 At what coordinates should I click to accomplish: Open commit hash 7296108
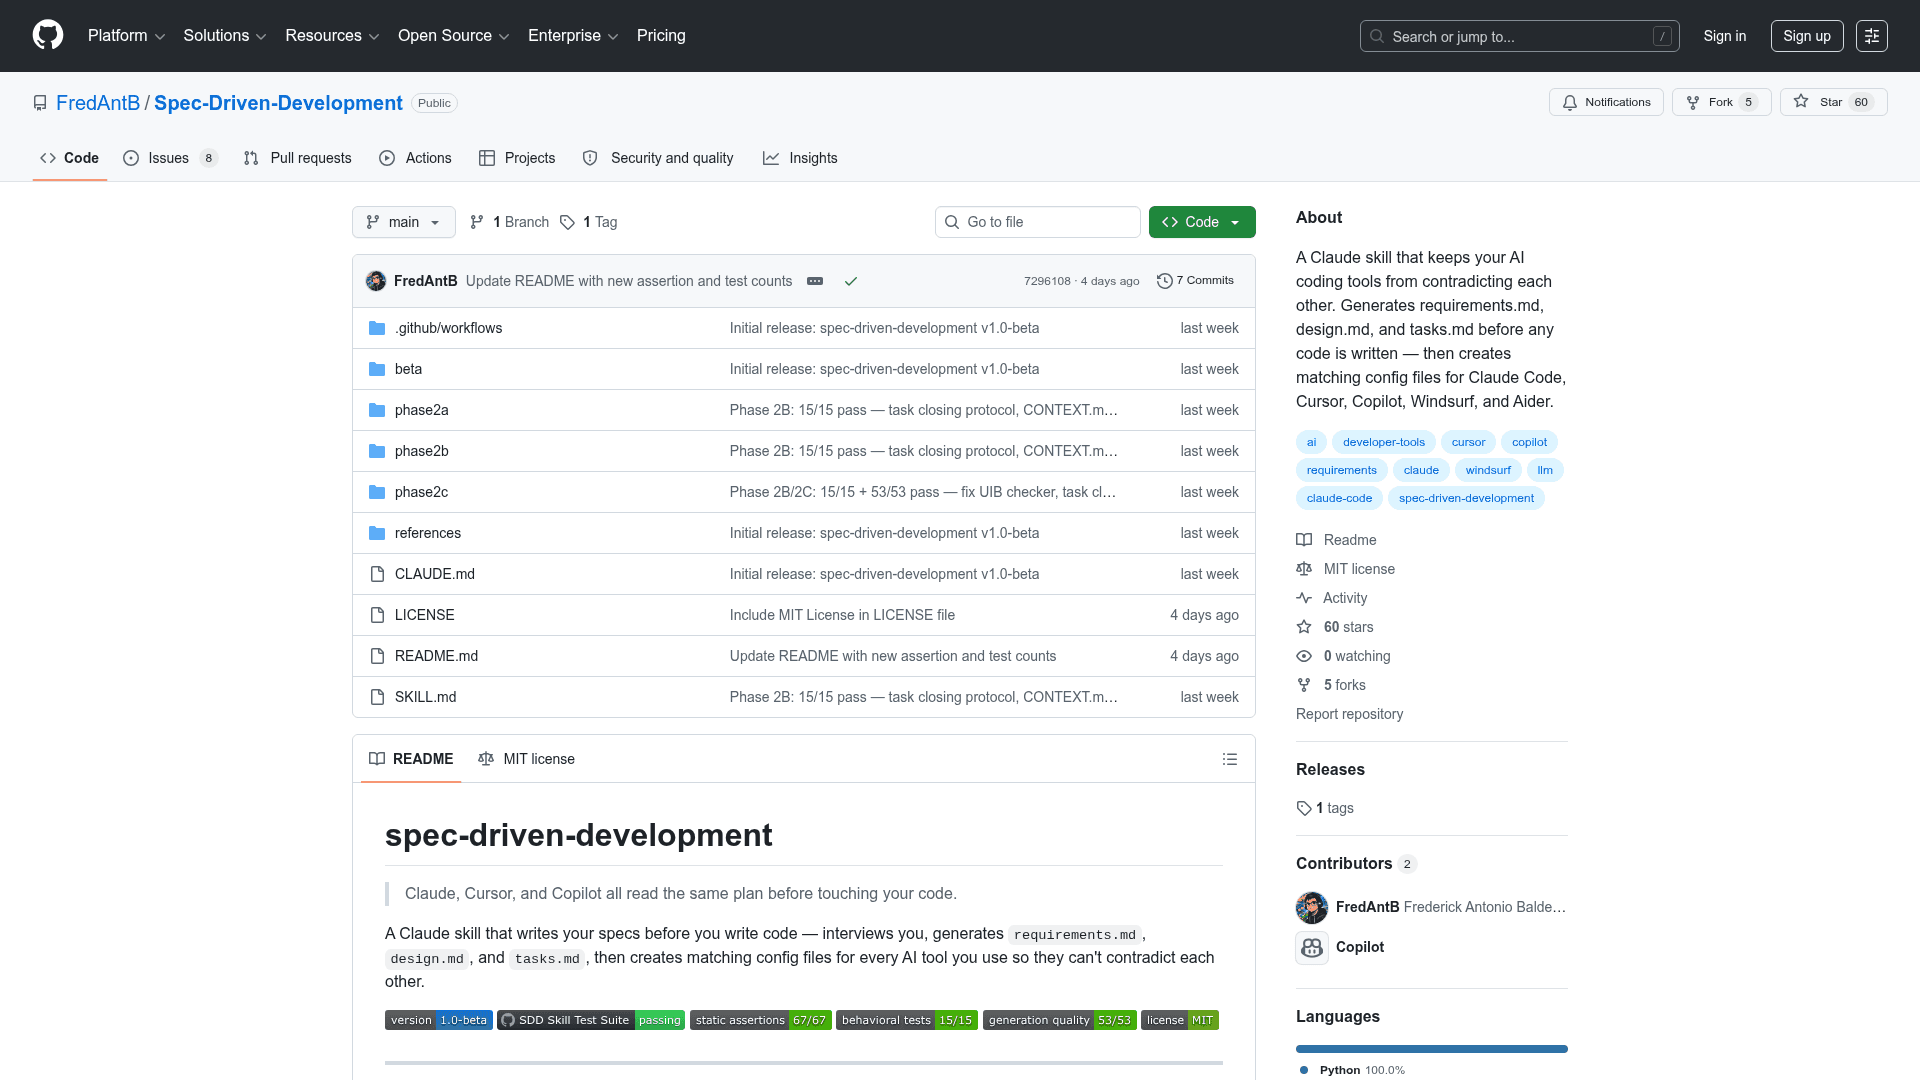[1047, 281]
